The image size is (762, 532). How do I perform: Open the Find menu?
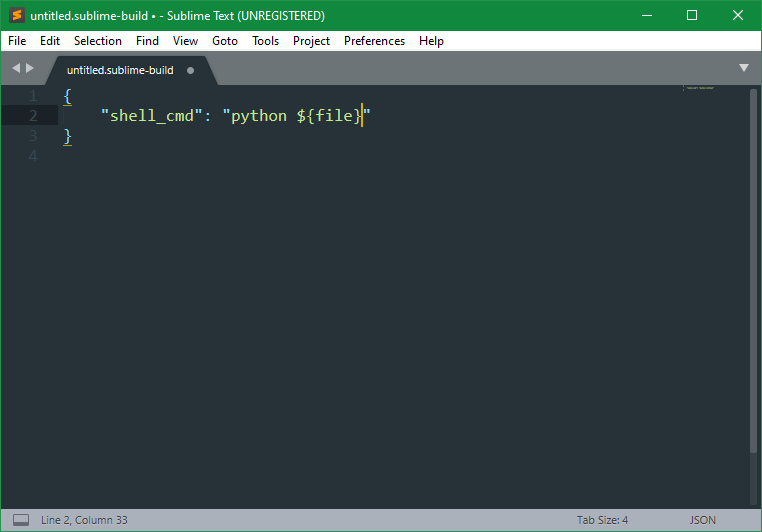147,41
